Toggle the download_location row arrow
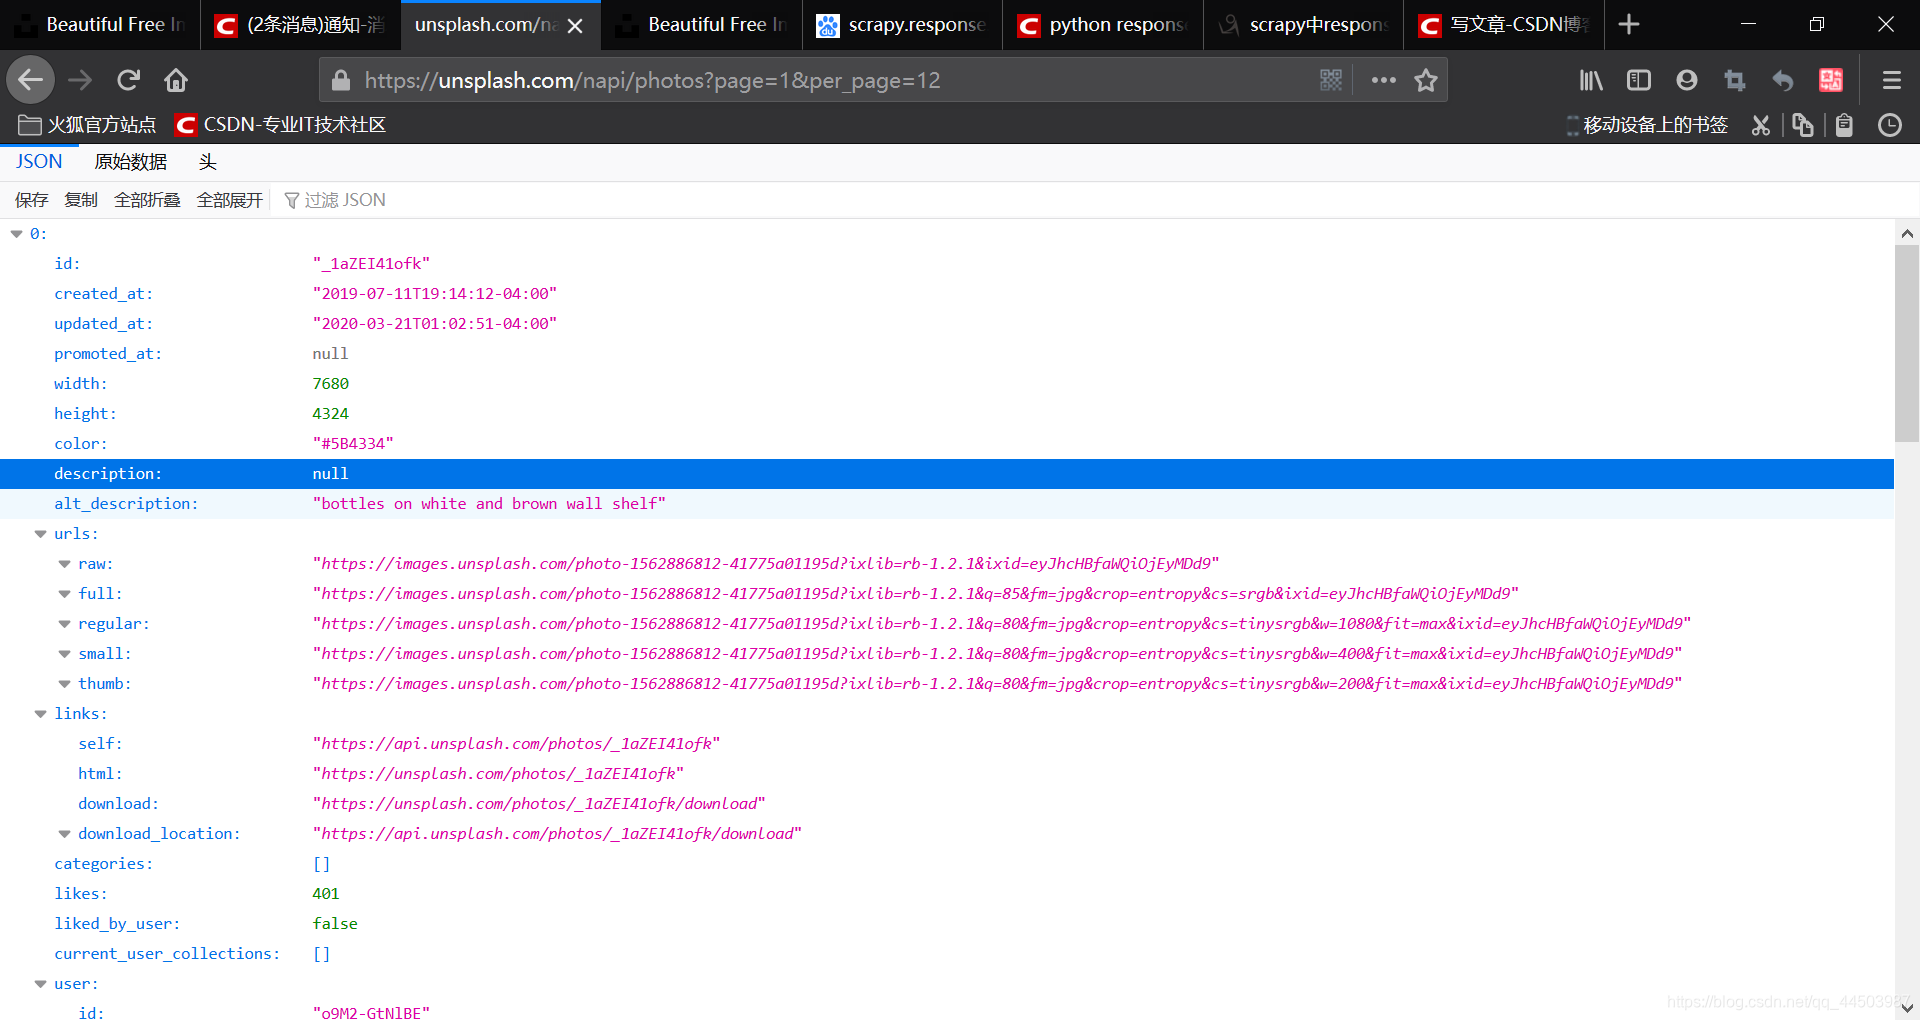Image resolution: width=1920 pixels, height=1020 pixels. [65, 834]
